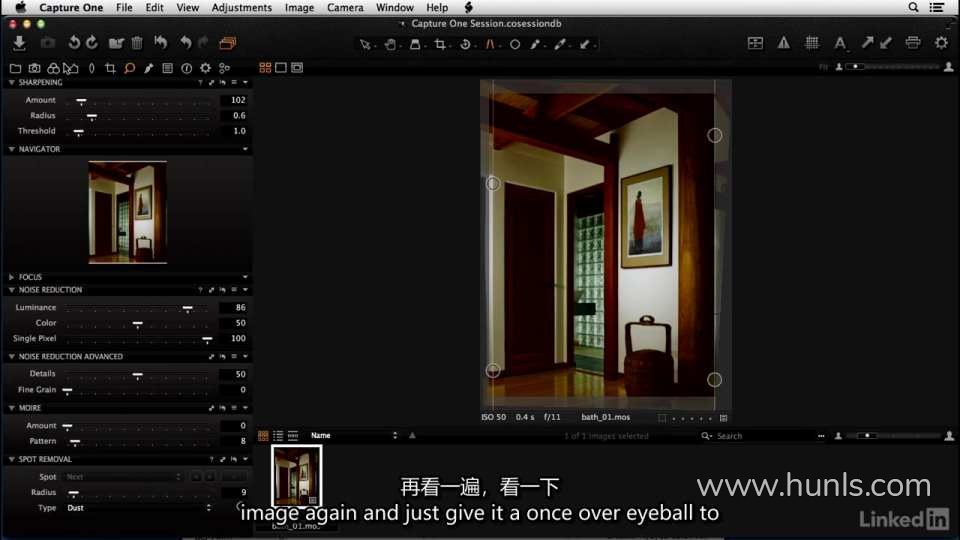Image resolution: width=960 pixels, height=540 pixels.
Task: Collapse the Noise Reduction Advanced panel
Action: pos(12,356)
